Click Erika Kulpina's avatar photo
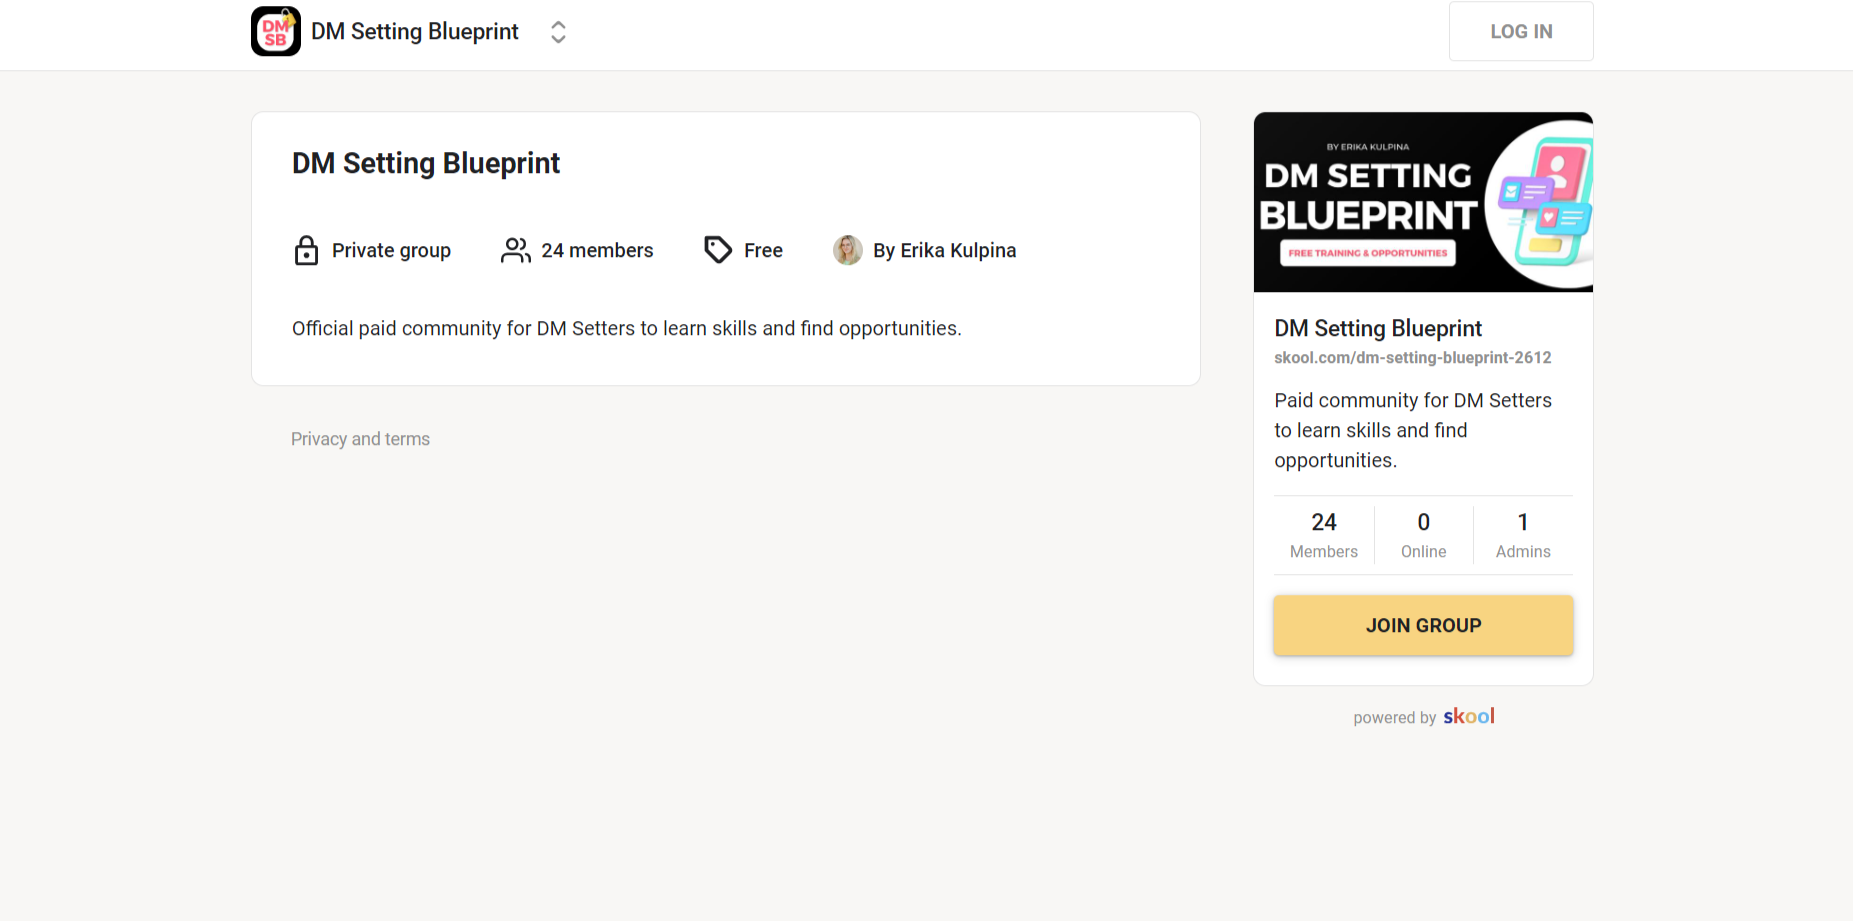The image size is (1853, 921). click(848, 250)
